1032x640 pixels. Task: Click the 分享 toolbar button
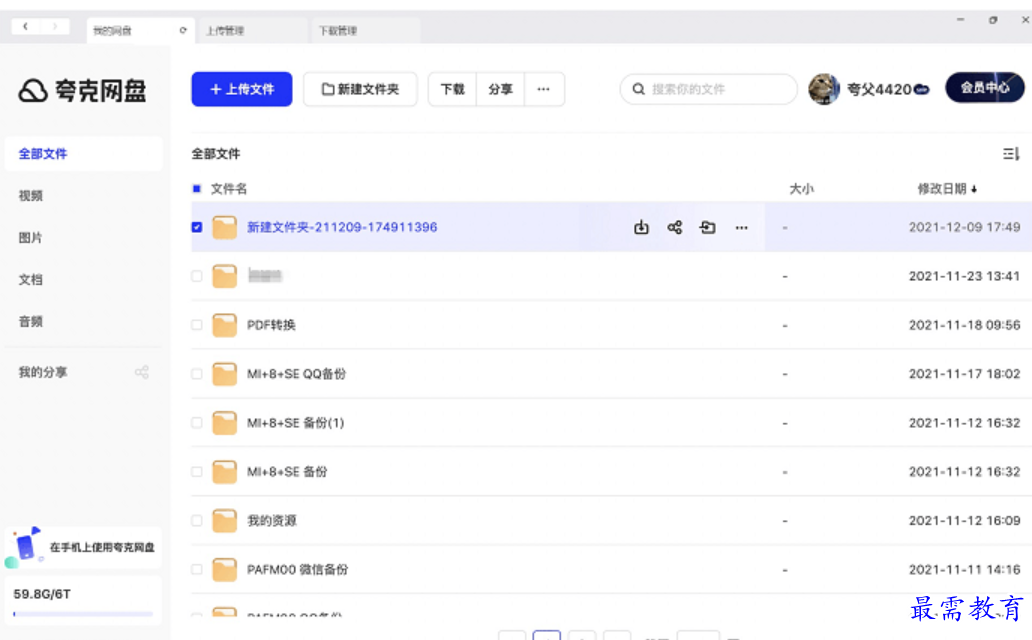[x=500, y=89]
